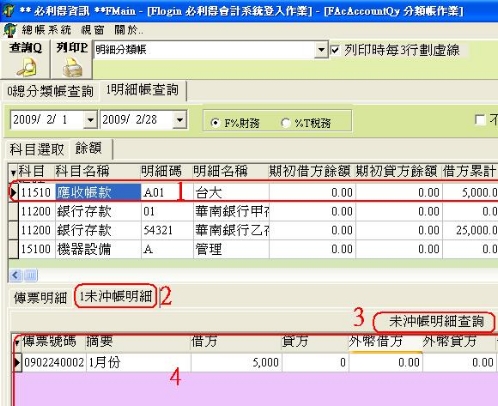Open the start date 2009/2/1 dropdown
This screenshot has height=406, width=498.
tap(90, 120)
